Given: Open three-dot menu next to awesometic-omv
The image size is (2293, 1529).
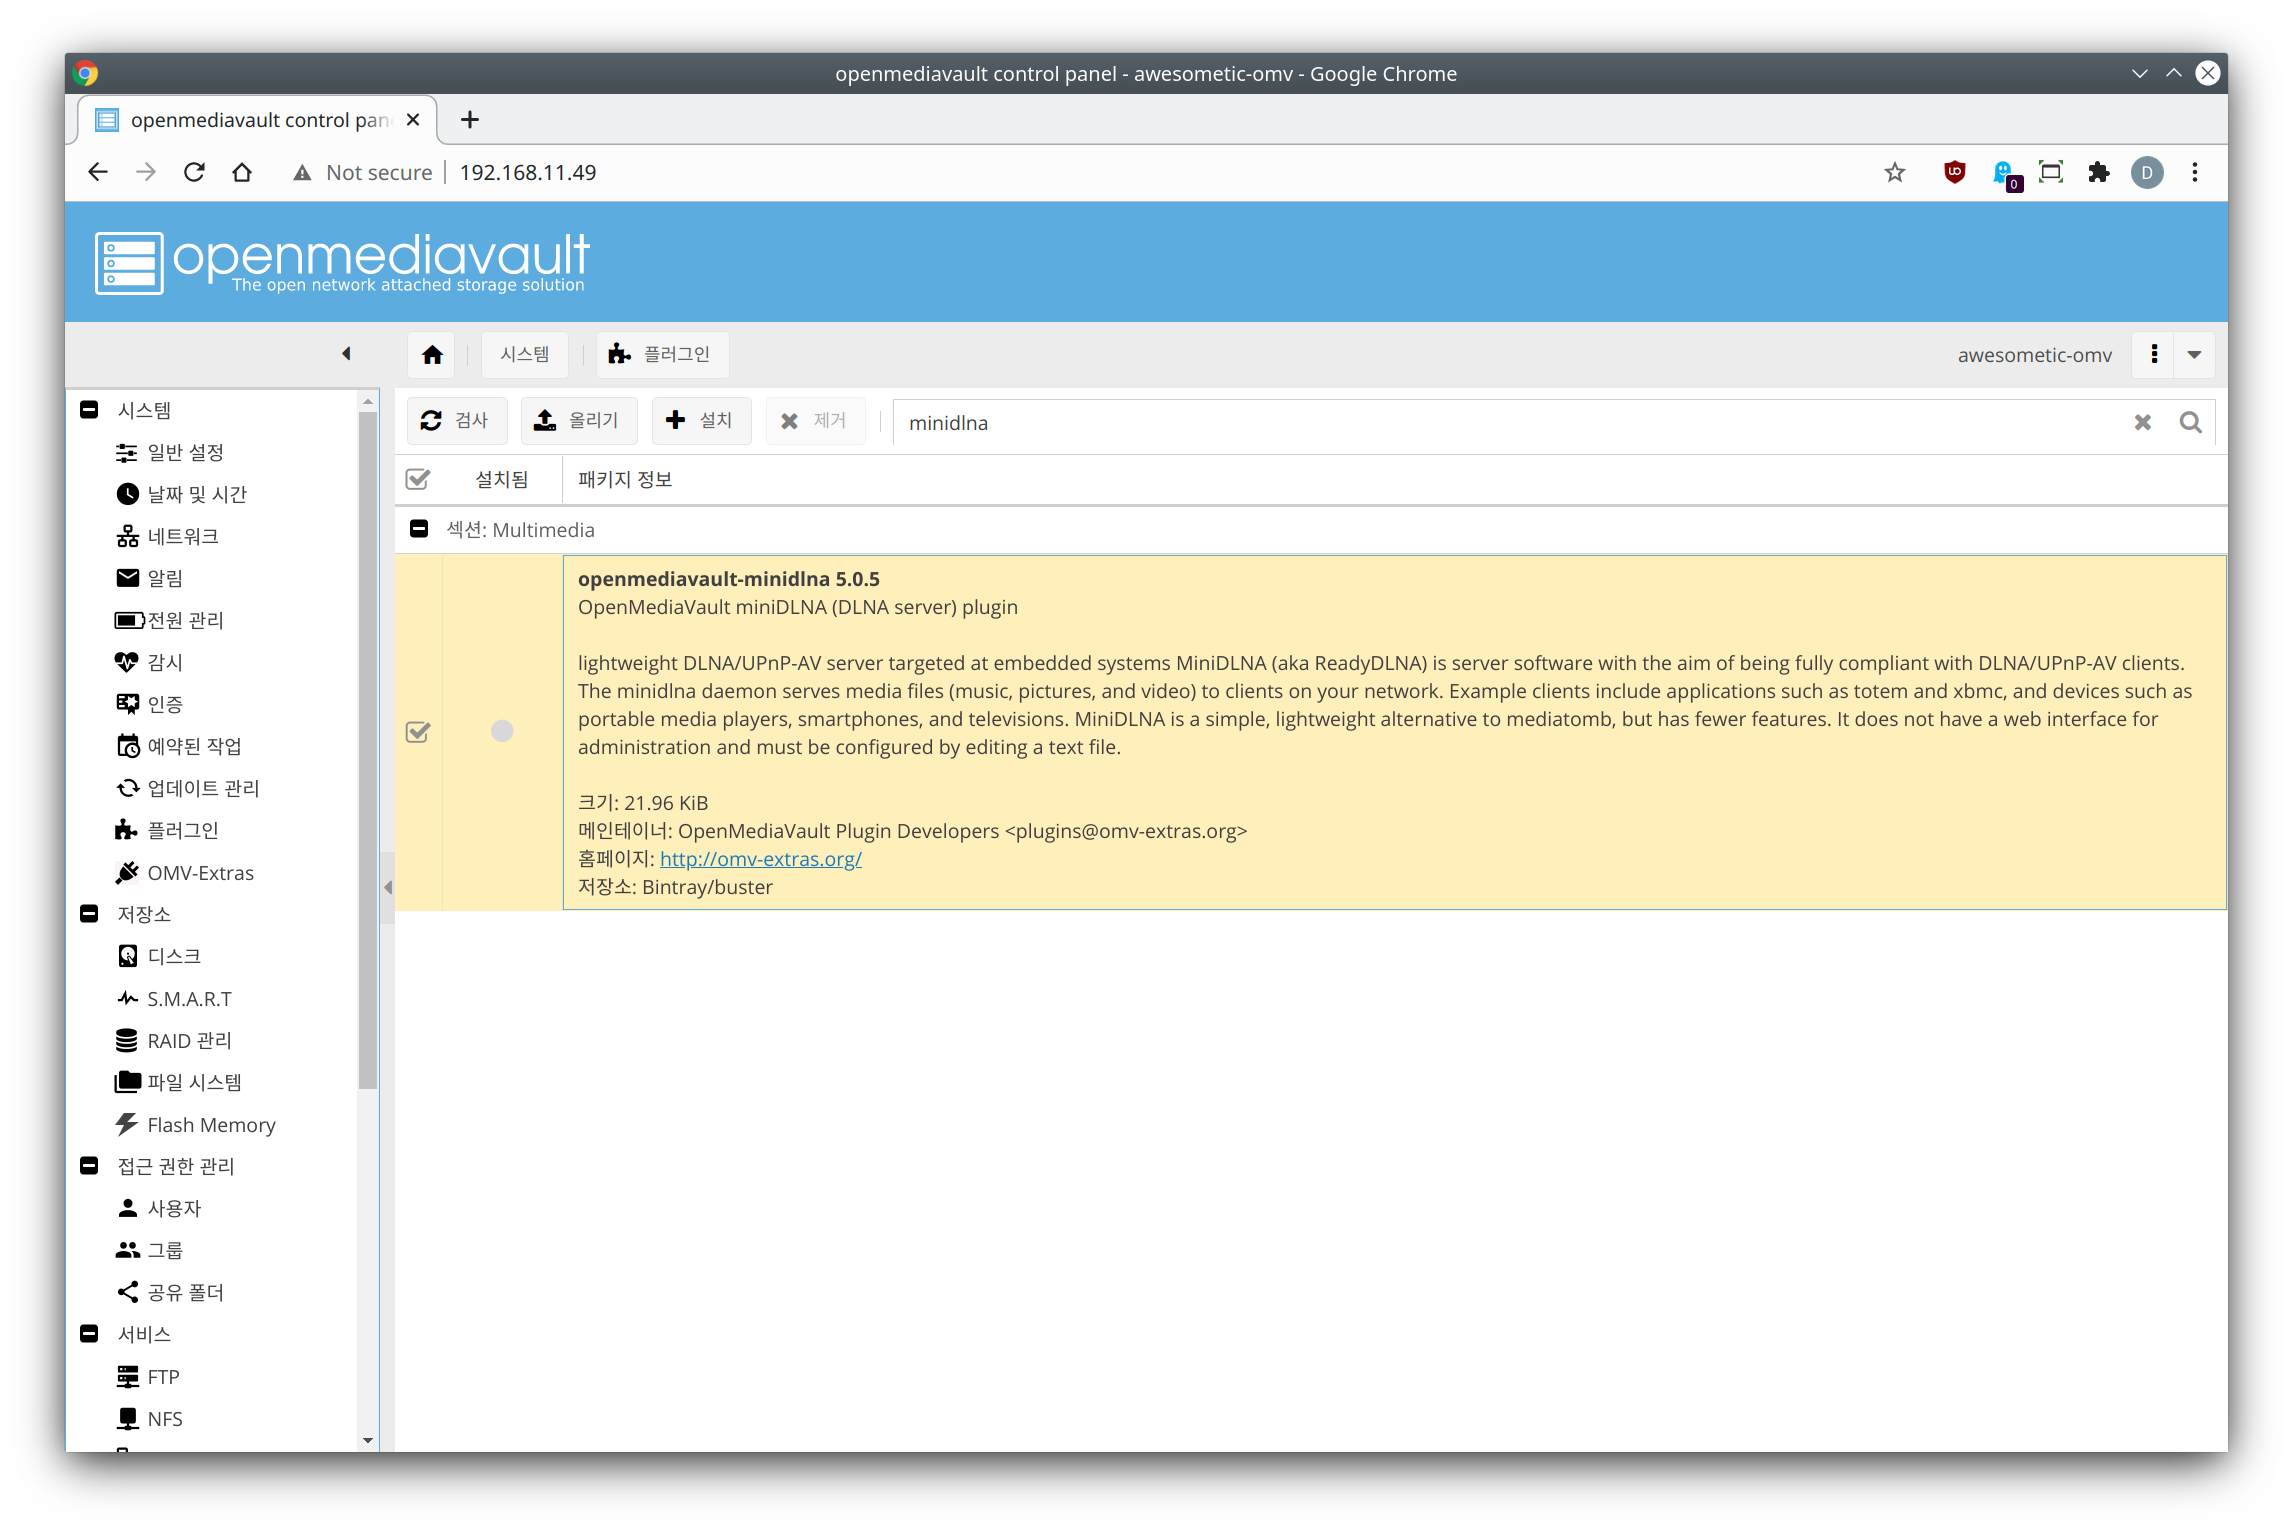Looking at the screenshot, I should [2154, 355].
